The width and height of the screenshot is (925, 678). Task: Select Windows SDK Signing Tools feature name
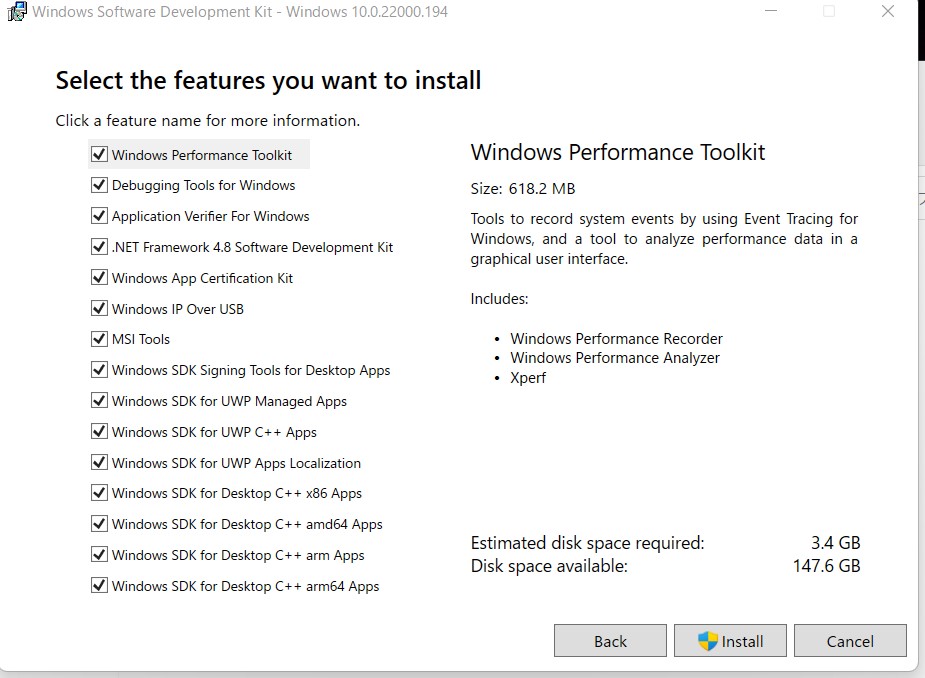251,370
